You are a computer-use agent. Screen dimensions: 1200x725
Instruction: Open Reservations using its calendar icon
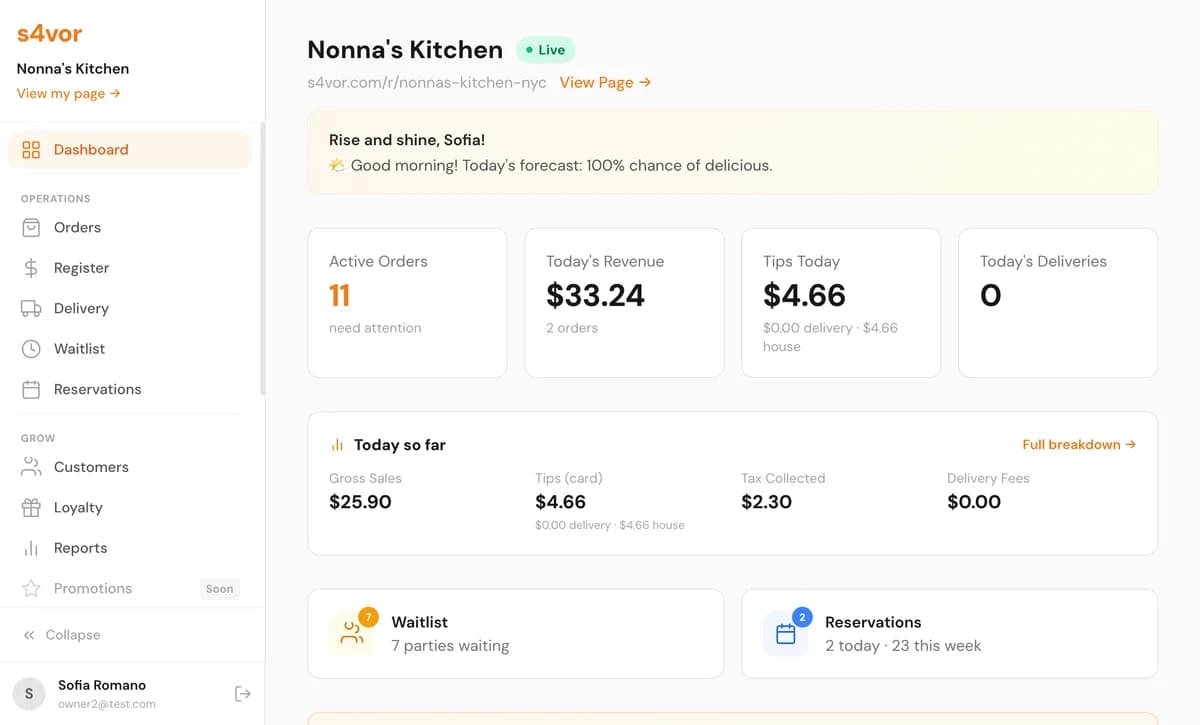point(30,389)
